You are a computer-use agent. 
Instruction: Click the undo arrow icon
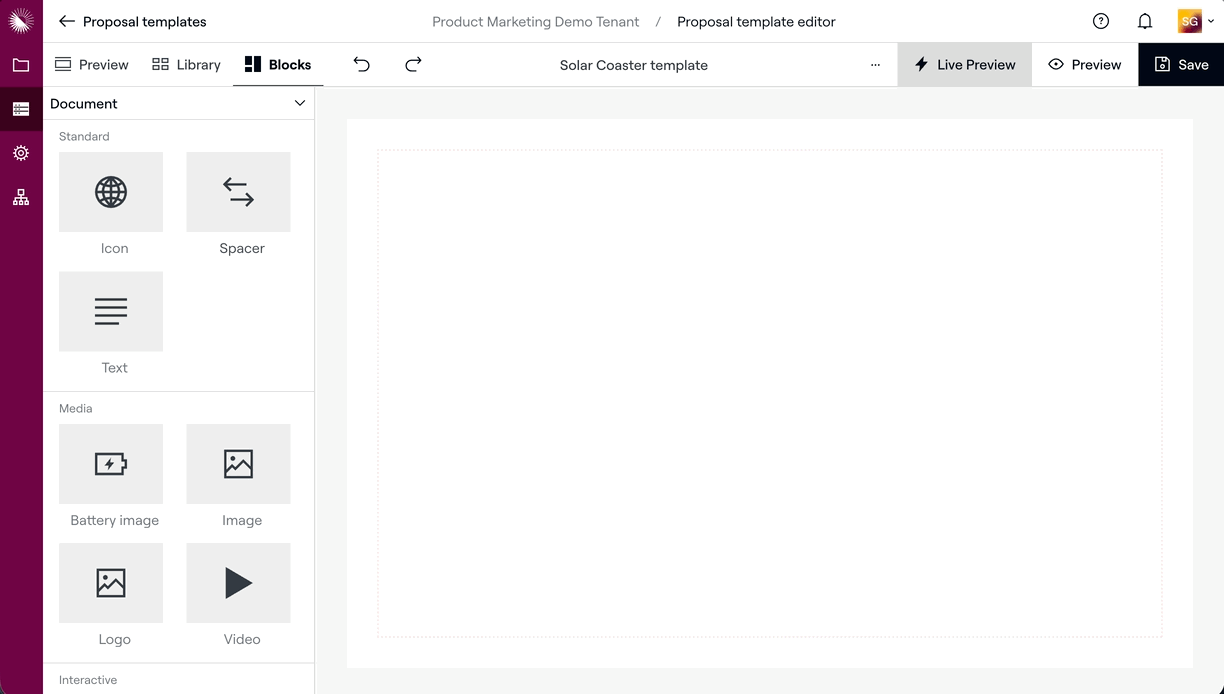click(362, 65)
